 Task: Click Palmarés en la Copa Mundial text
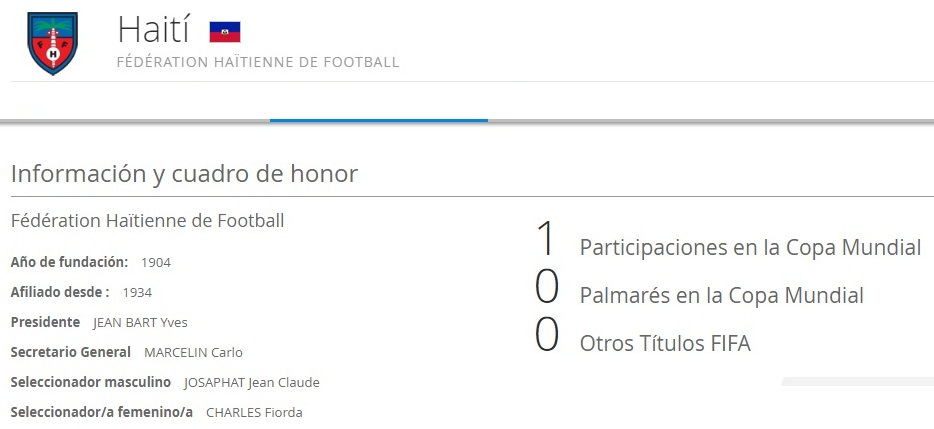click(x=721, y=295)
